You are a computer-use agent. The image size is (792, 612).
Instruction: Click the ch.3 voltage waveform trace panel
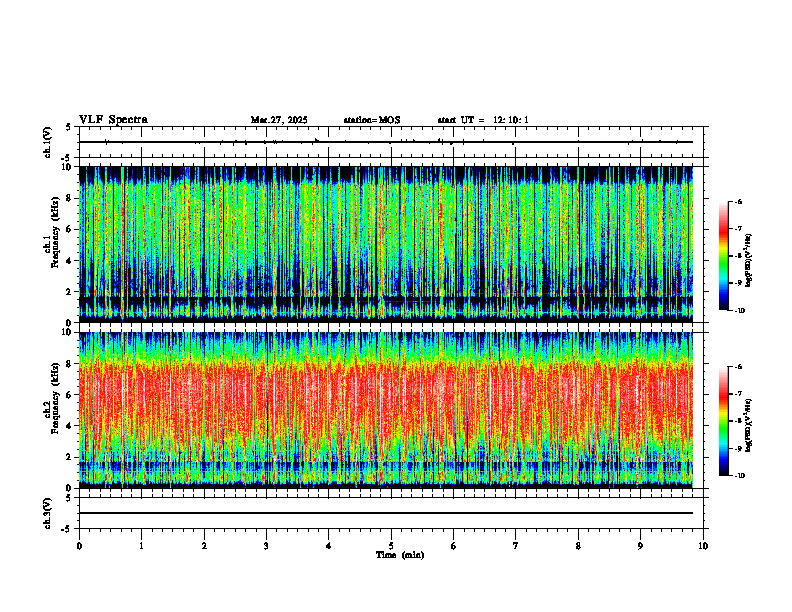(391, 513)
